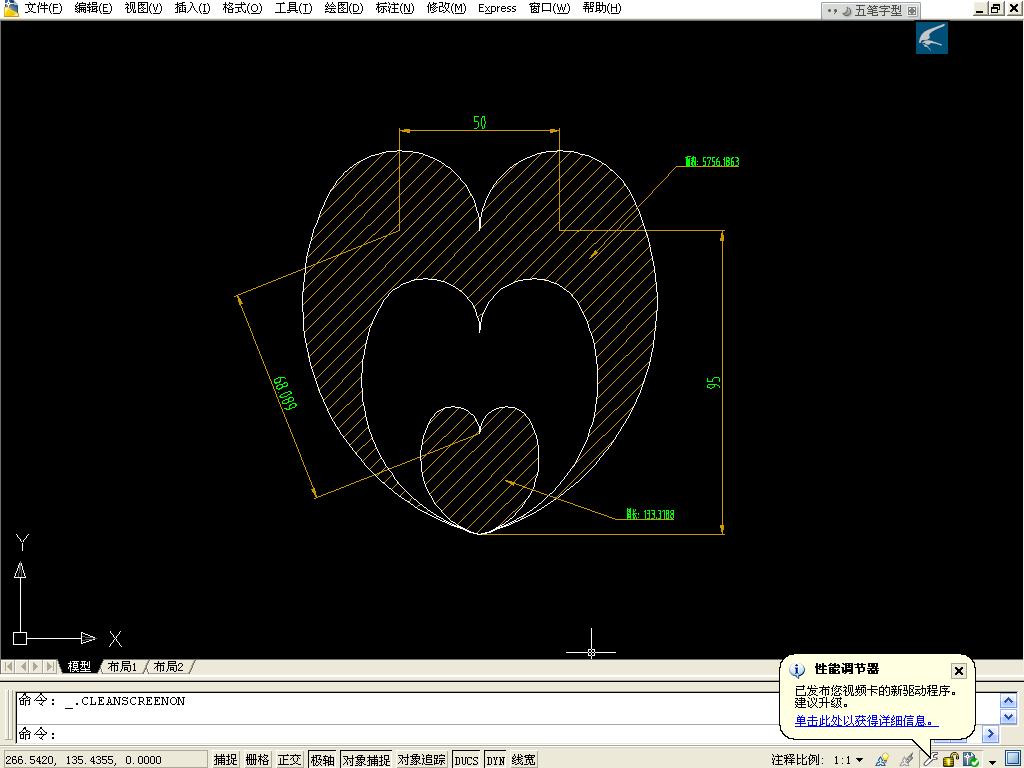Click the drawing standards check icon
Screen dimensions: 1024x768
click(971, 760)
